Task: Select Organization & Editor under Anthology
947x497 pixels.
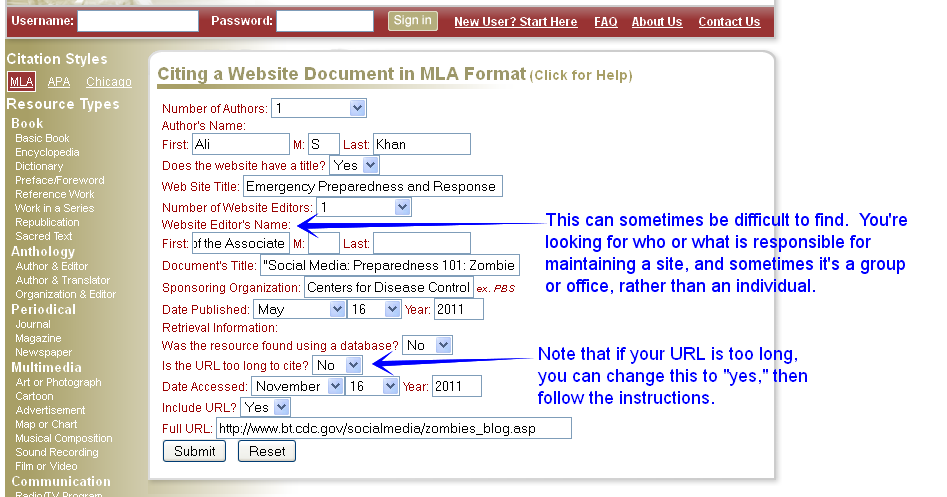Action: click(66, 294)
